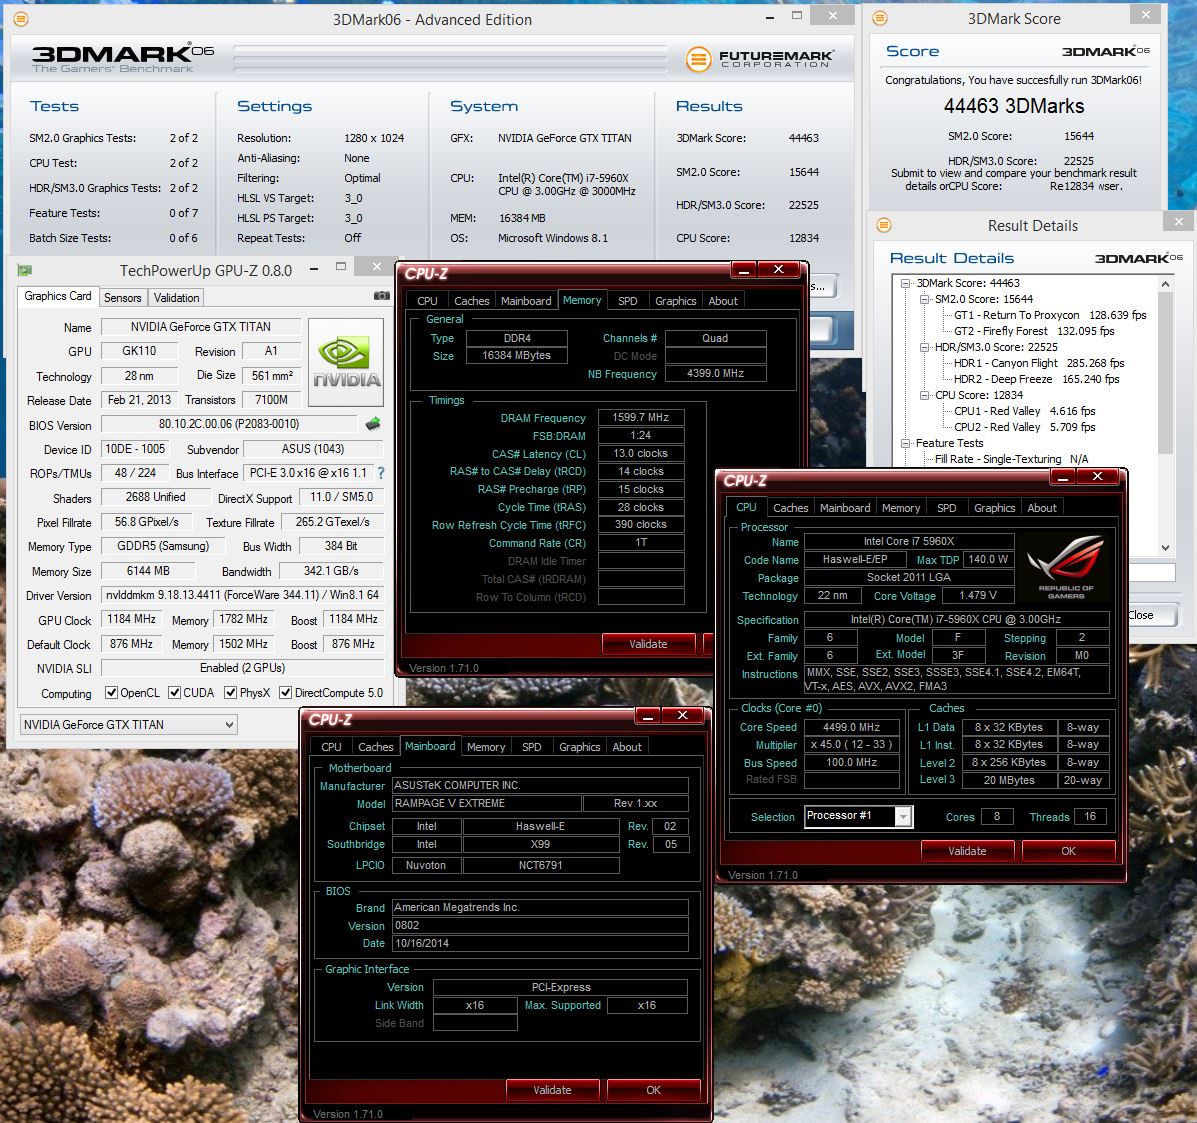Screen dimensions: 1197x1123
Task: Click the 3DMark Score window orange icon
Action: click(x=879, y=18)
